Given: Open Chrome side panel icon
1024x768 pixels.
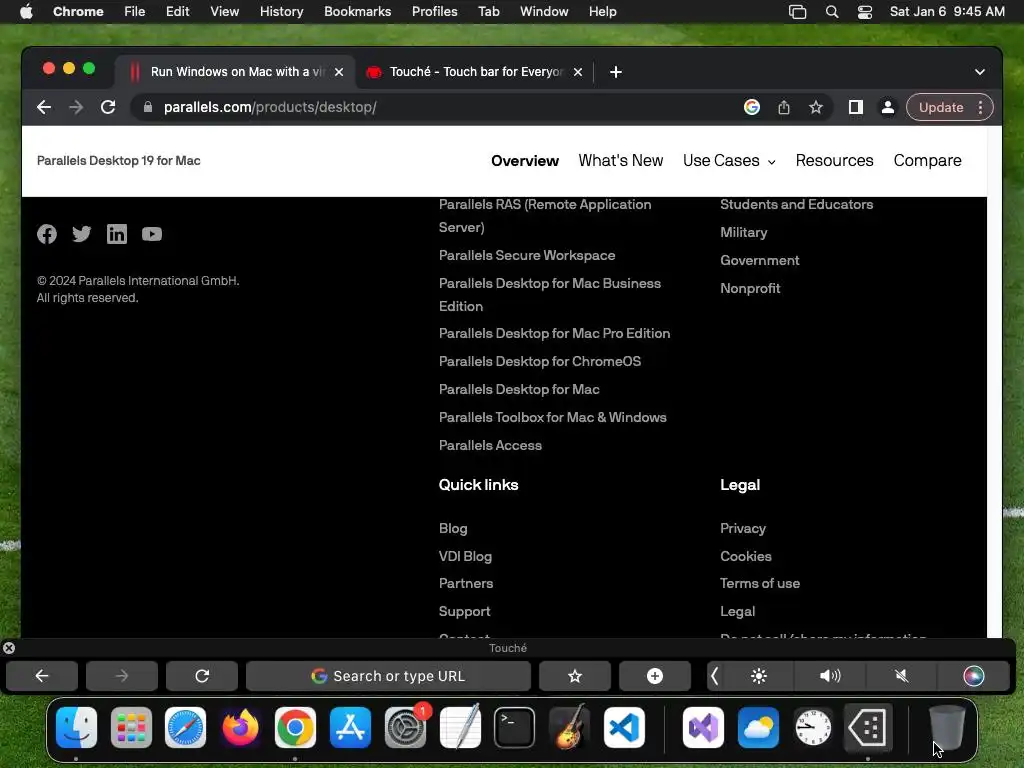Looking at the screenshot, I should coord(856,107).
